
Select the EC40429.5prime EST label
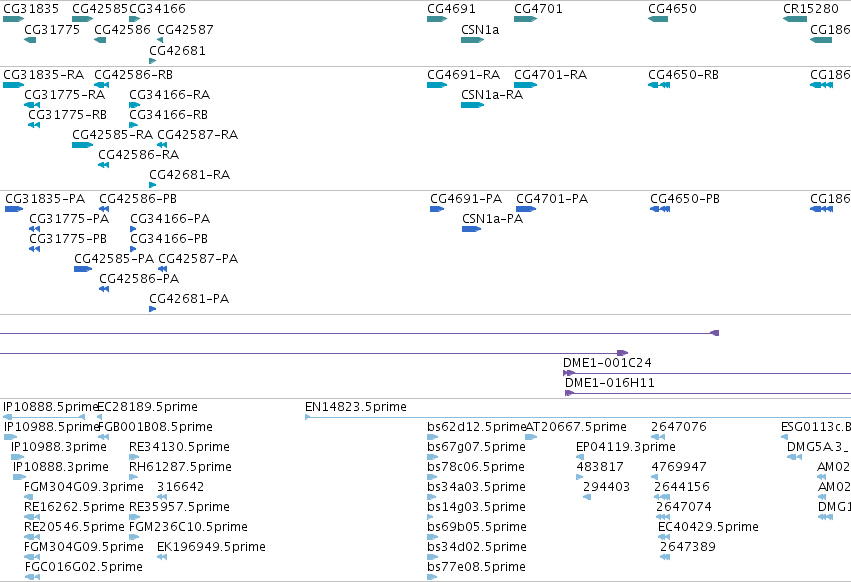(x=708, y=527)
